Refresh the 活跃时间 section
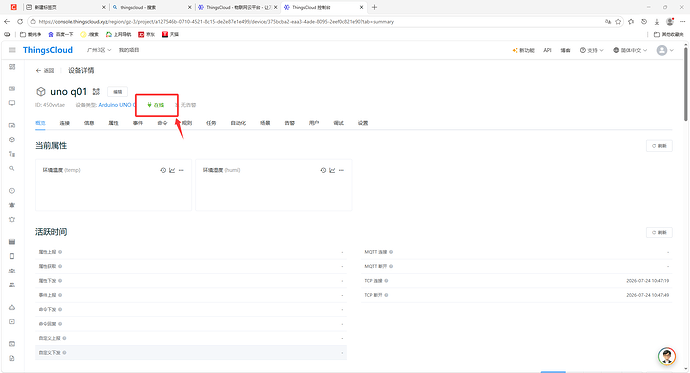The width and height of the screenshot is (690, 373). pos(659,232)
